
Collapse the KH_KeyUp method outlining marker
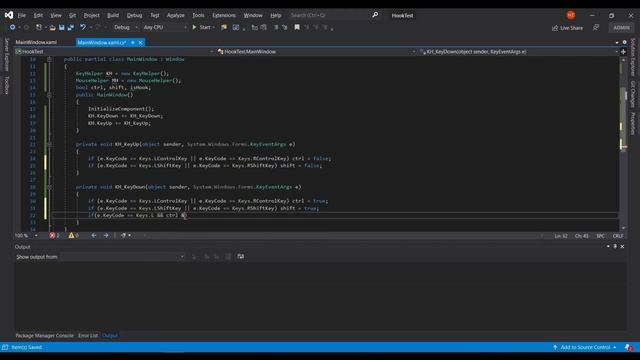pos(49,144)
